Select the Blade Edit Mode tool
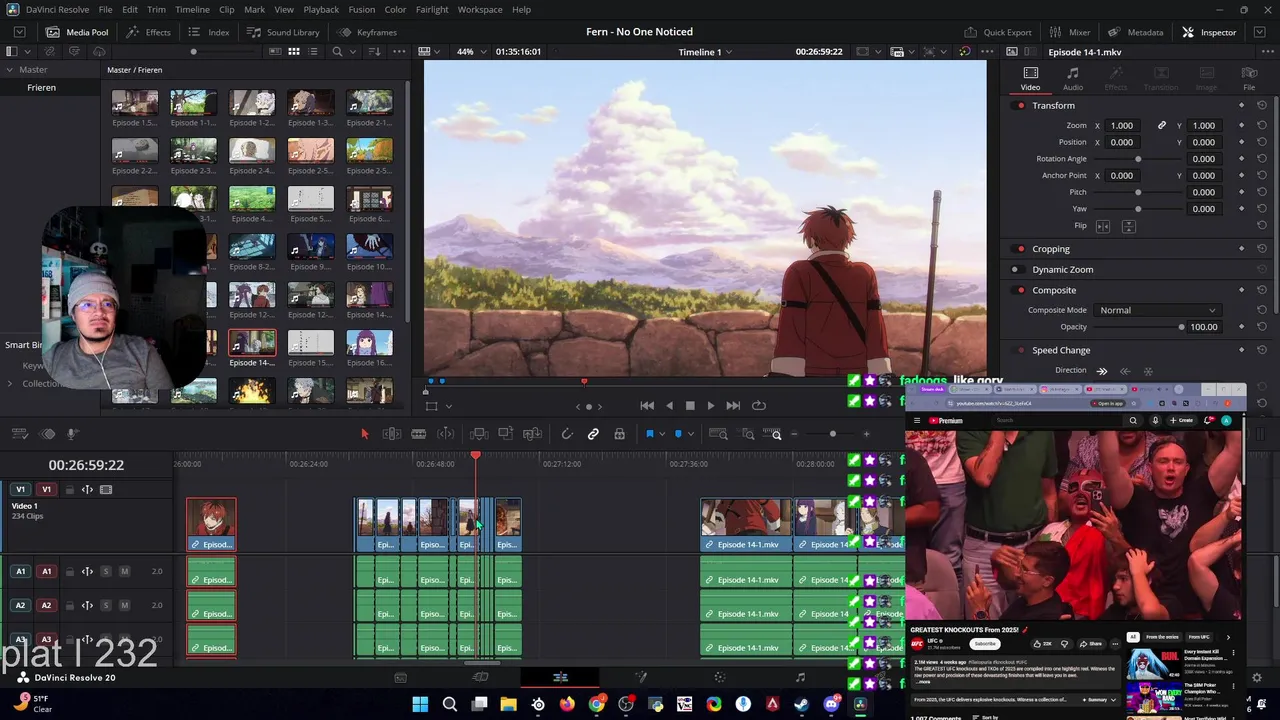 [419, 434]
